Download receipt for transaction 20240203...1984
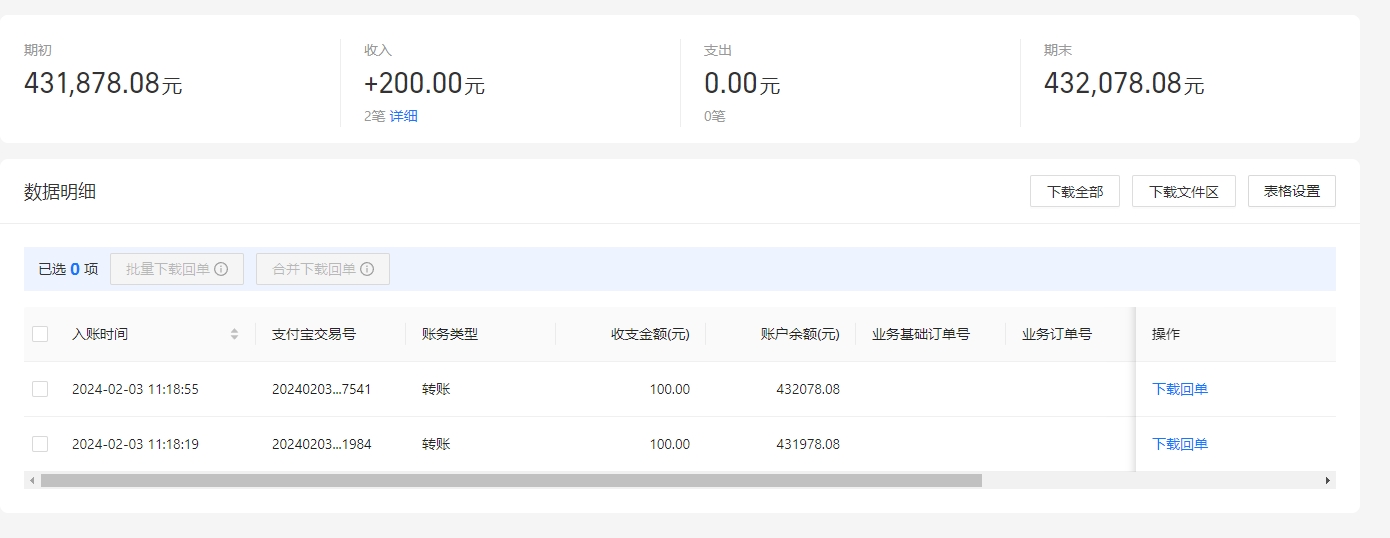This screenshot has height=538, width=1390. [1180, 444]
